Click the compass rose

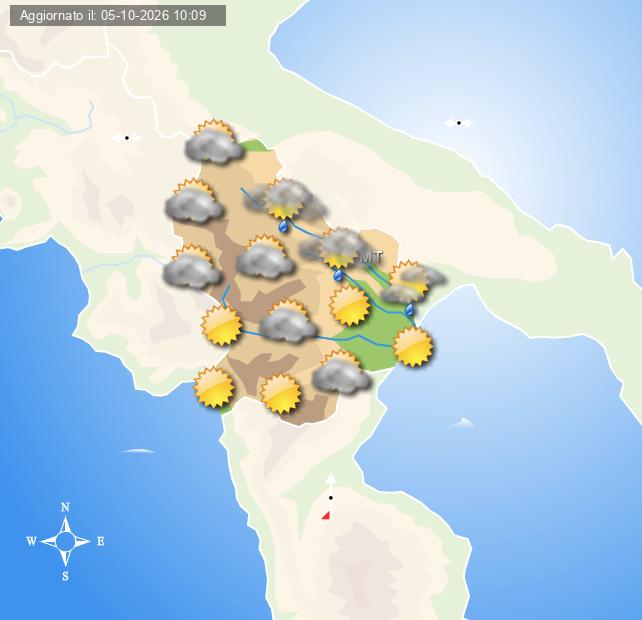click(66, 541)
